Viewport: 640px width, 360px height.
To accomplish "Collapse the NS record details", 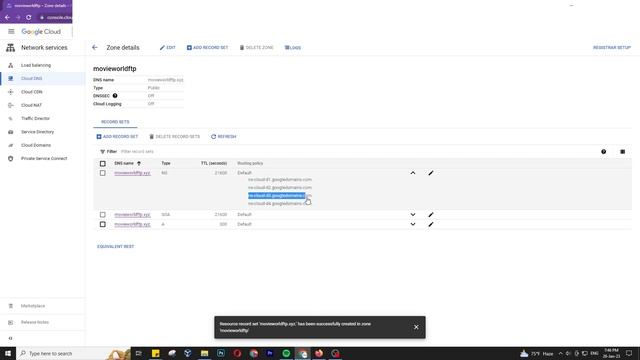I will pyautogui.click(x=413, y=173).
